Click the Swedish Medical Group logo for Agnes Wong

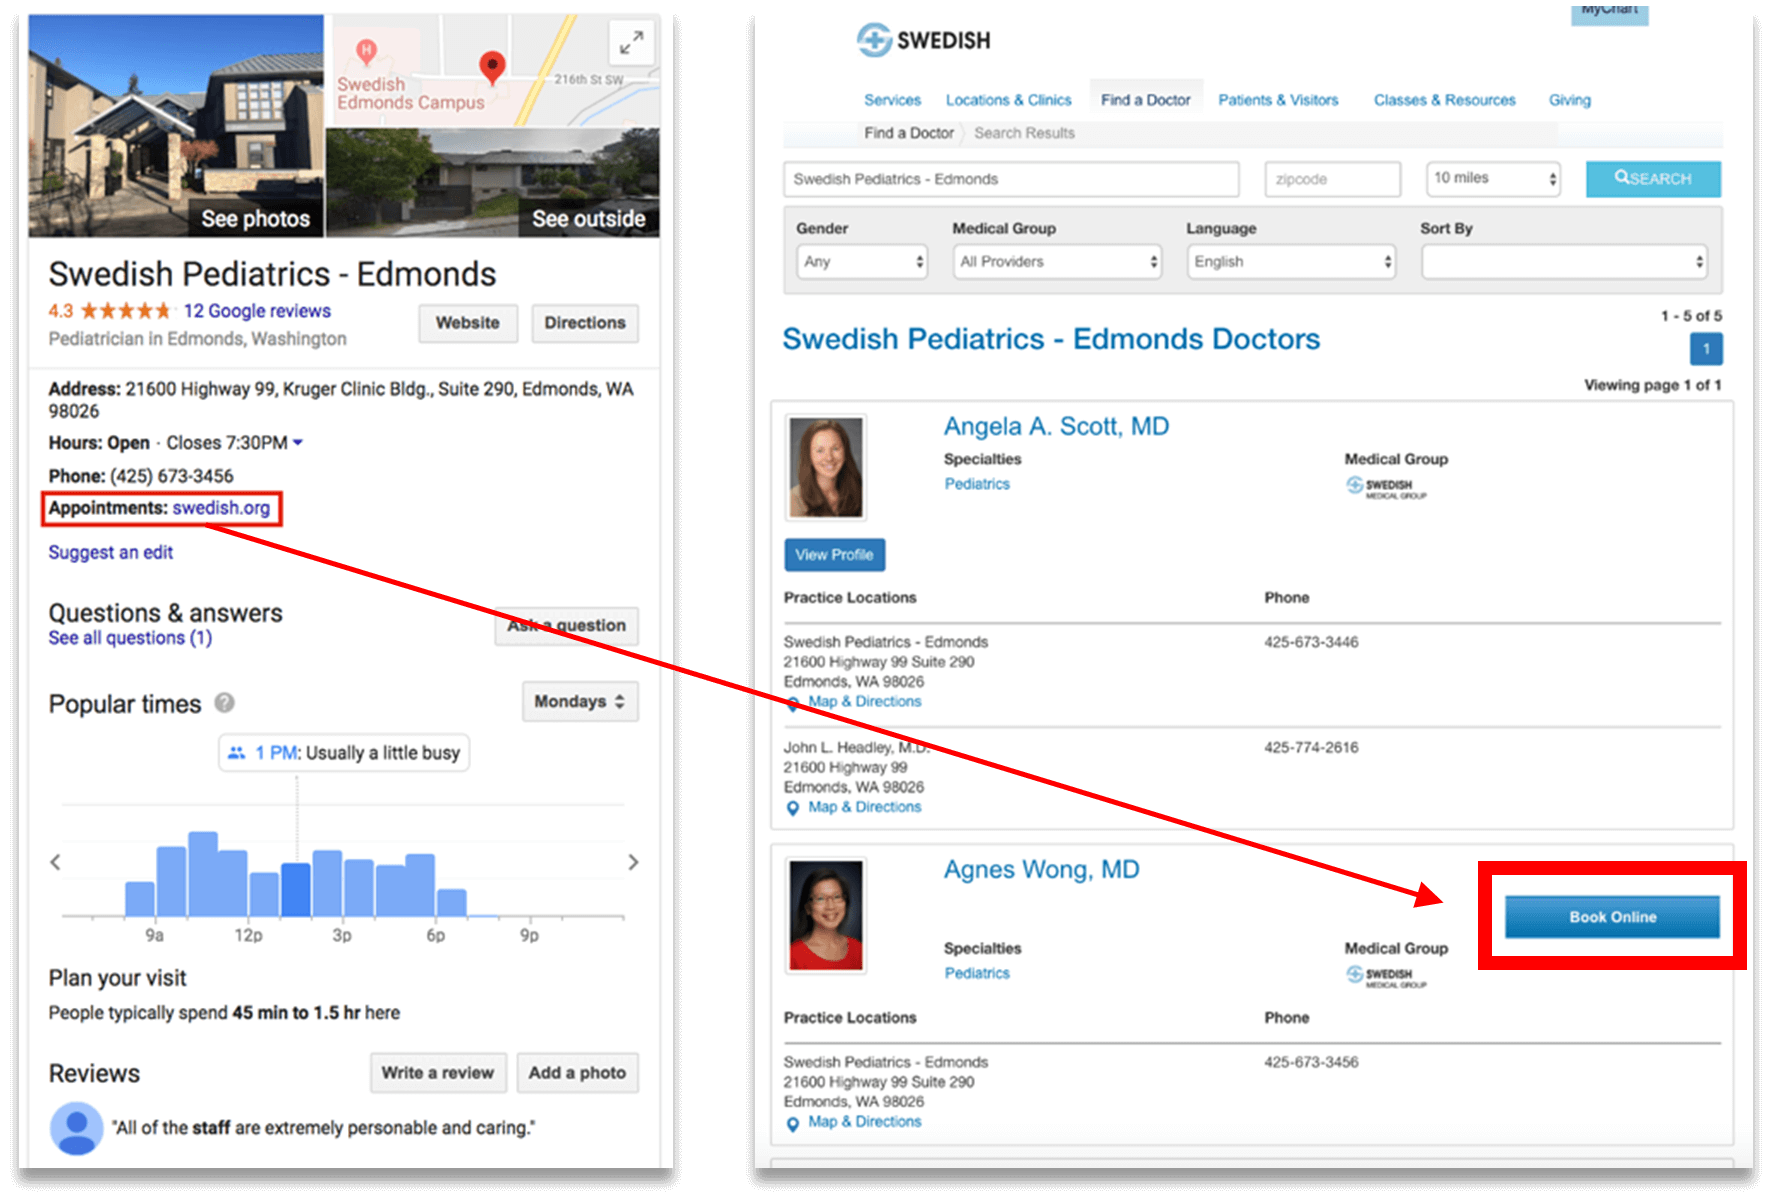coord(1386,976)
